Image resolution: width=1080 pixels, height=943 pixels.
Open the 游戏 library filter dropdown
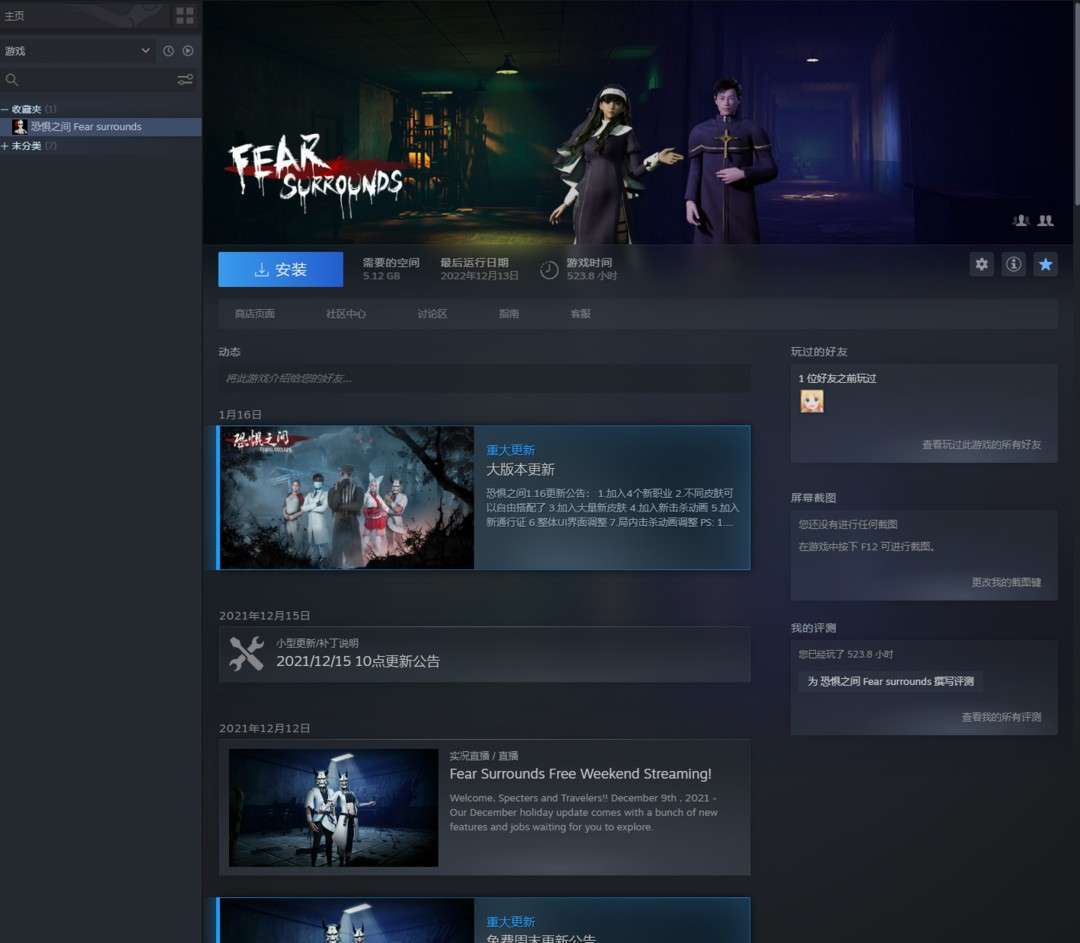pyautogui.click(x=77, y=51)
